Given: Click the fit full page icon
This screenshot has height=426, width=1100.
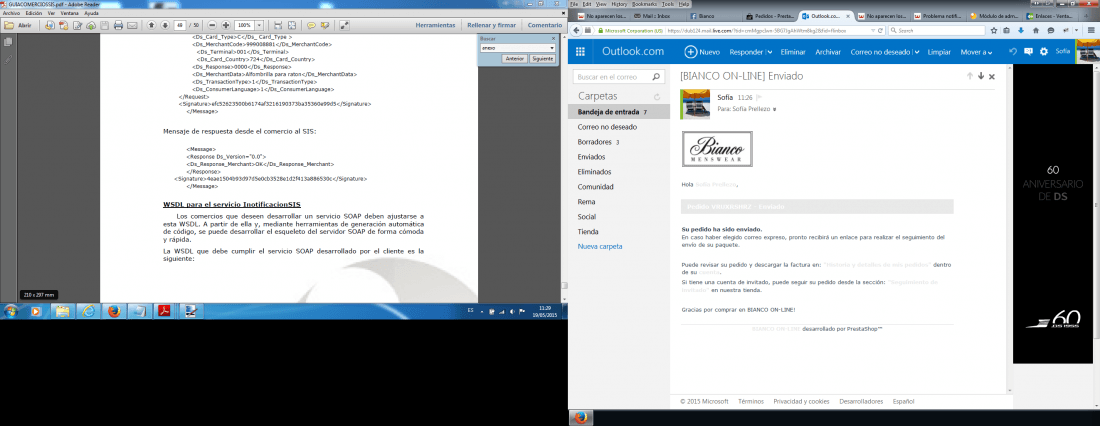Looking at the screenshot, I should 292,25.
